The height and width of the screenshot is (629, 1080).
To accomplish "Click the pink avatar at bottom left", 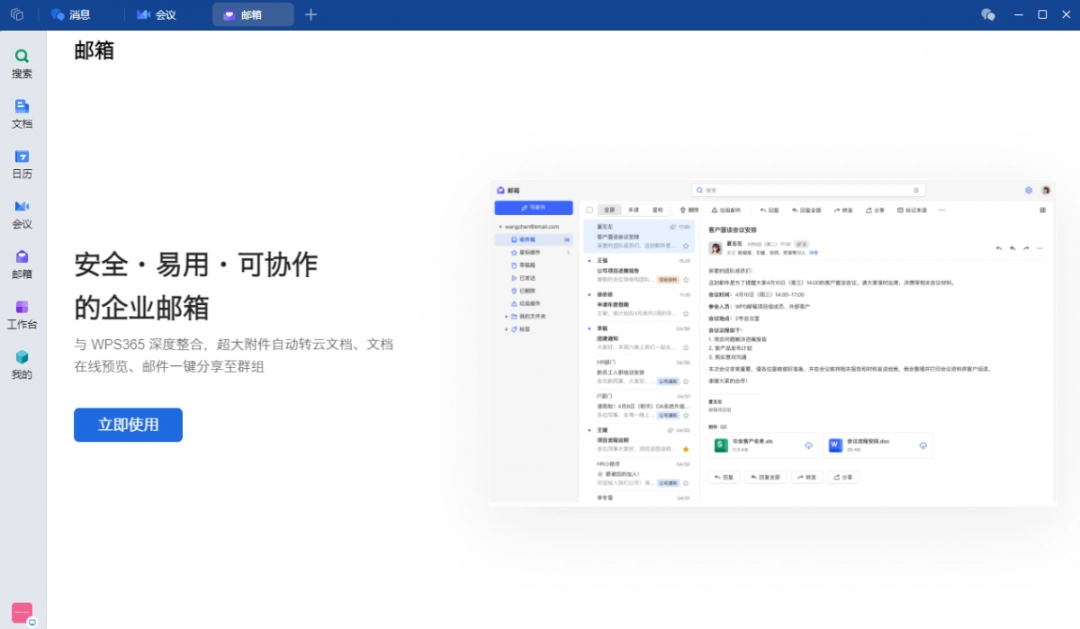I will (22, 611).
